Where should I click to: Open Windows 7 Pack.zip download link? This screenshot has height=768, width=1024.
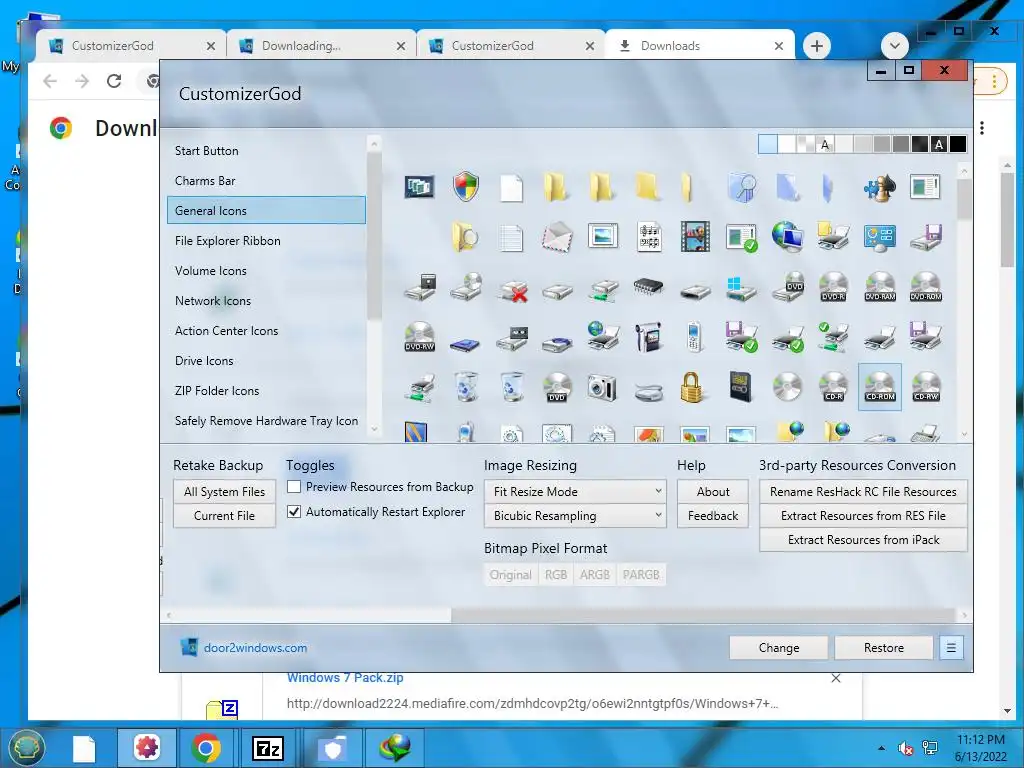point(345,678)
